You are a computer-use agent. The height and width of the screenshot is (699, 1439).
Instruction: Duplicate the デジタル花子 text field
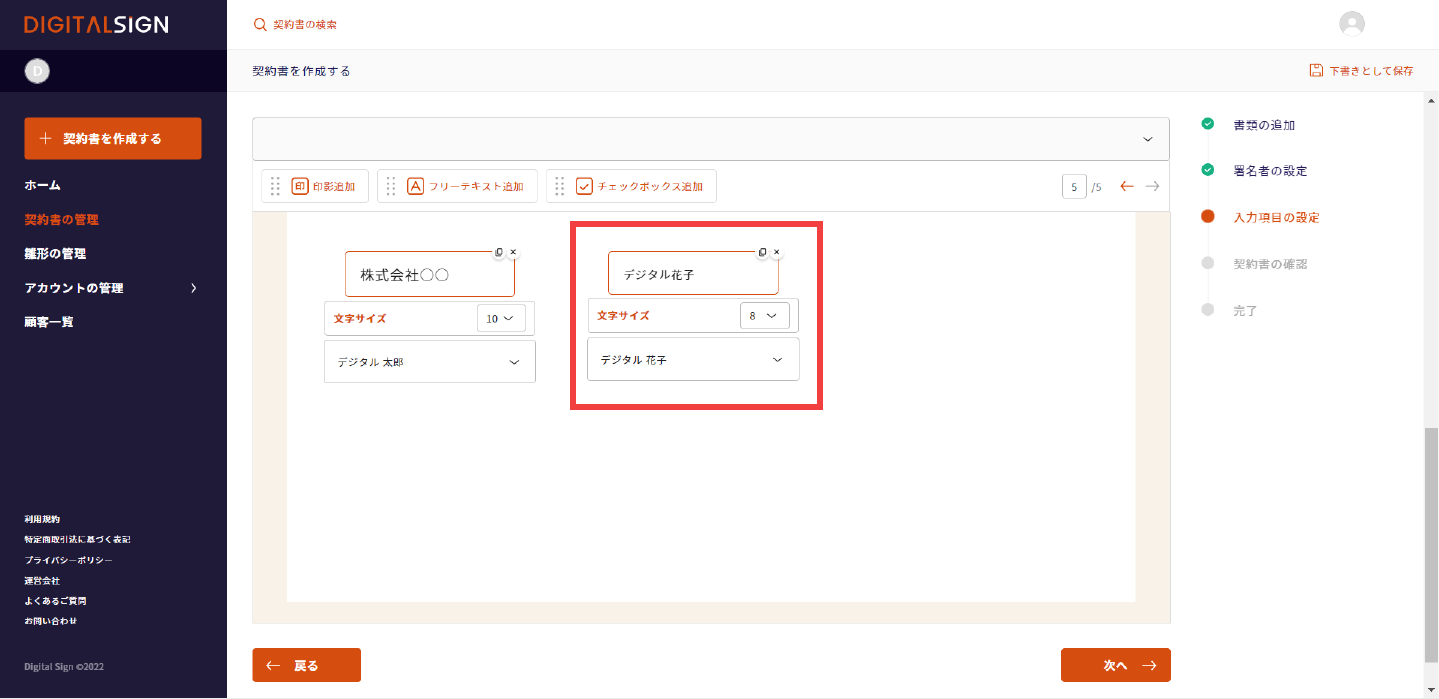coord(762,252)
